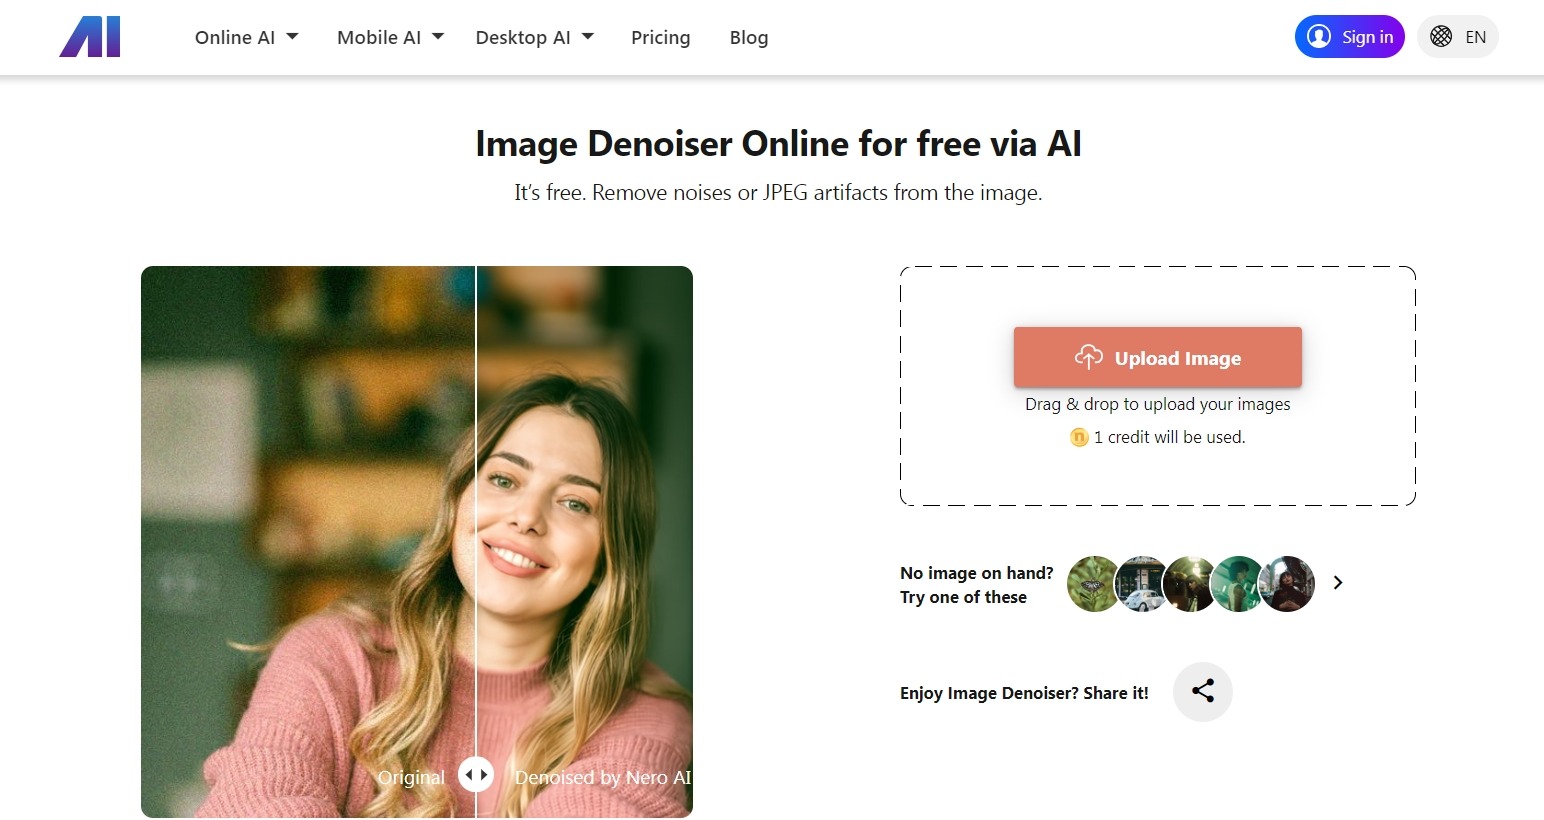Click the coin icon beside '1 credit will be used'

[1078, 437]
